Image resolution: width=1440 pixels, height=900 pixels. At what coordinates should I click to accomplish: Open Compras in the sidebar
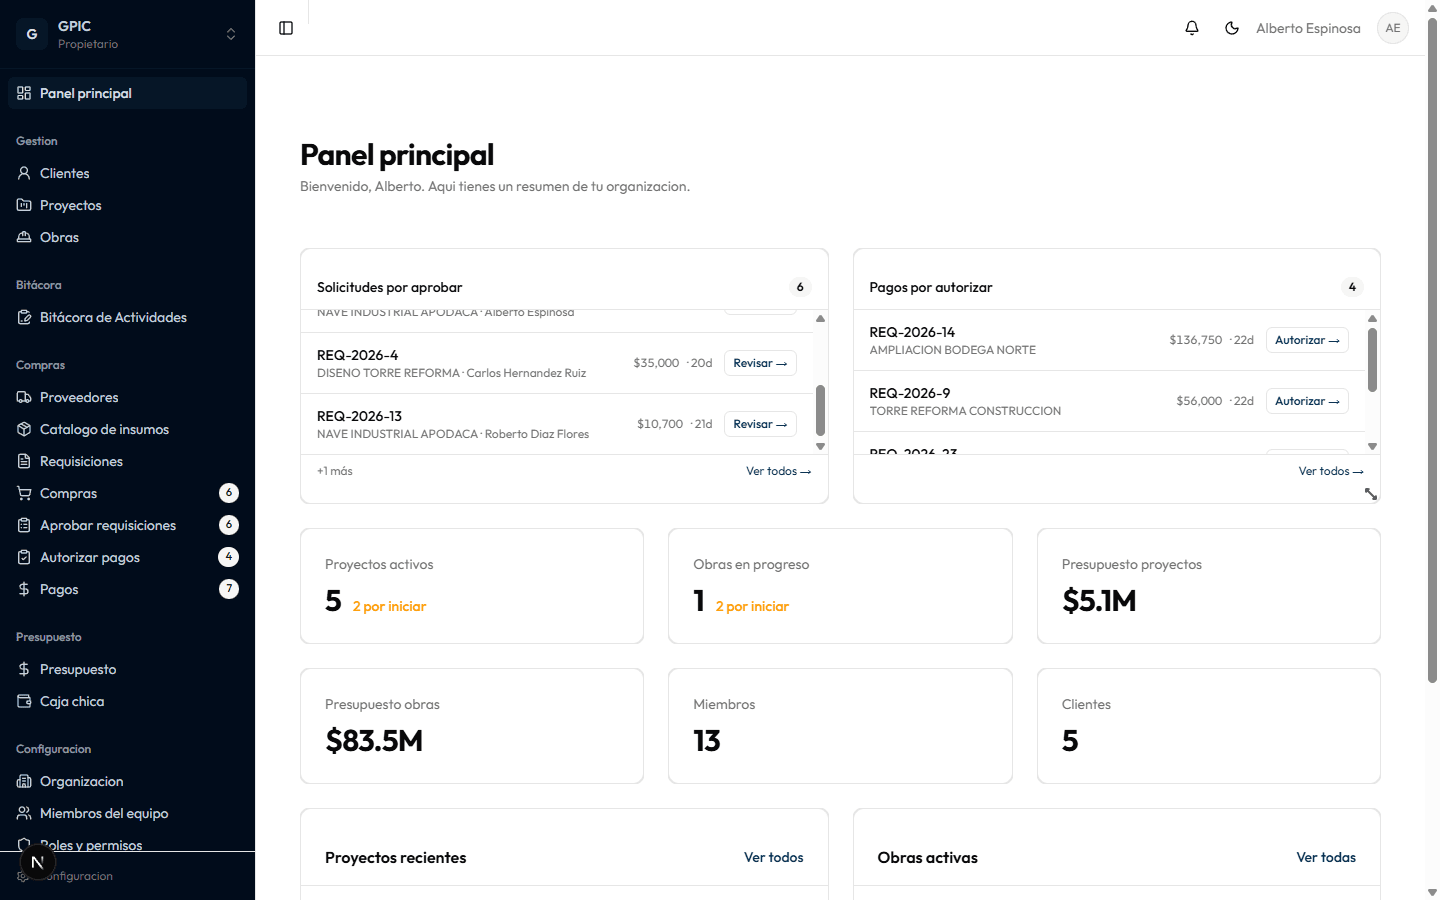click(x=127, y=493)
